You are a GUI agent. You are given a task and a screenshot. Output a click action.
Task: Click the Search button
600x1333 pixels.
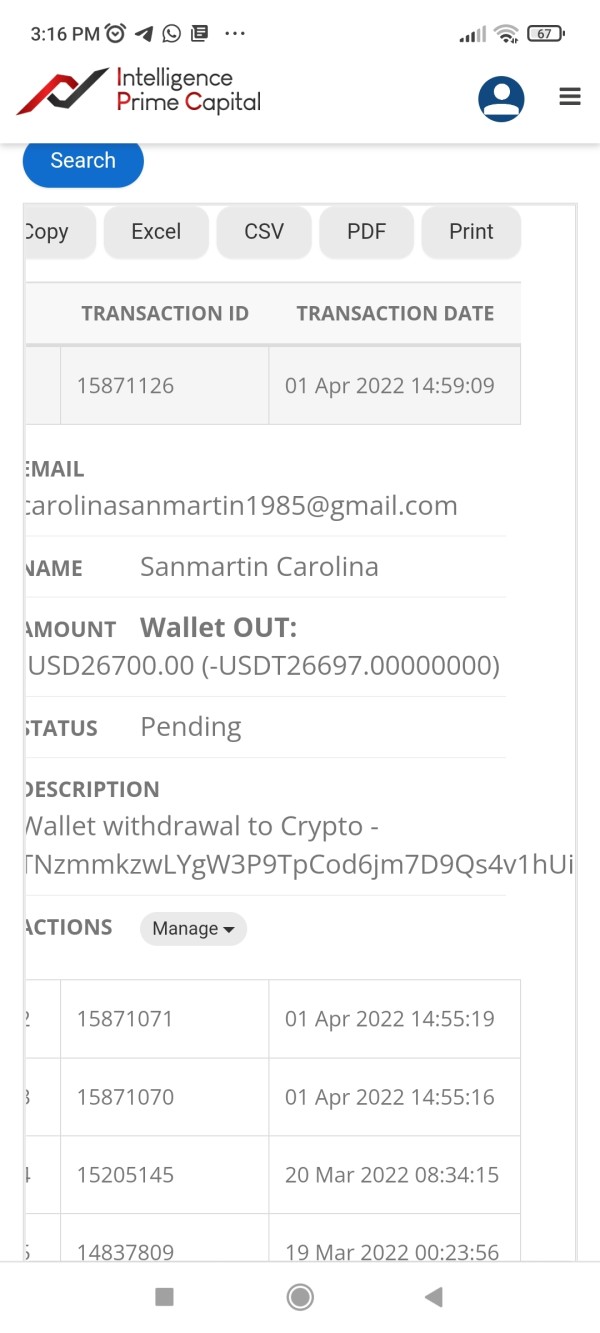tap(83, 161)
